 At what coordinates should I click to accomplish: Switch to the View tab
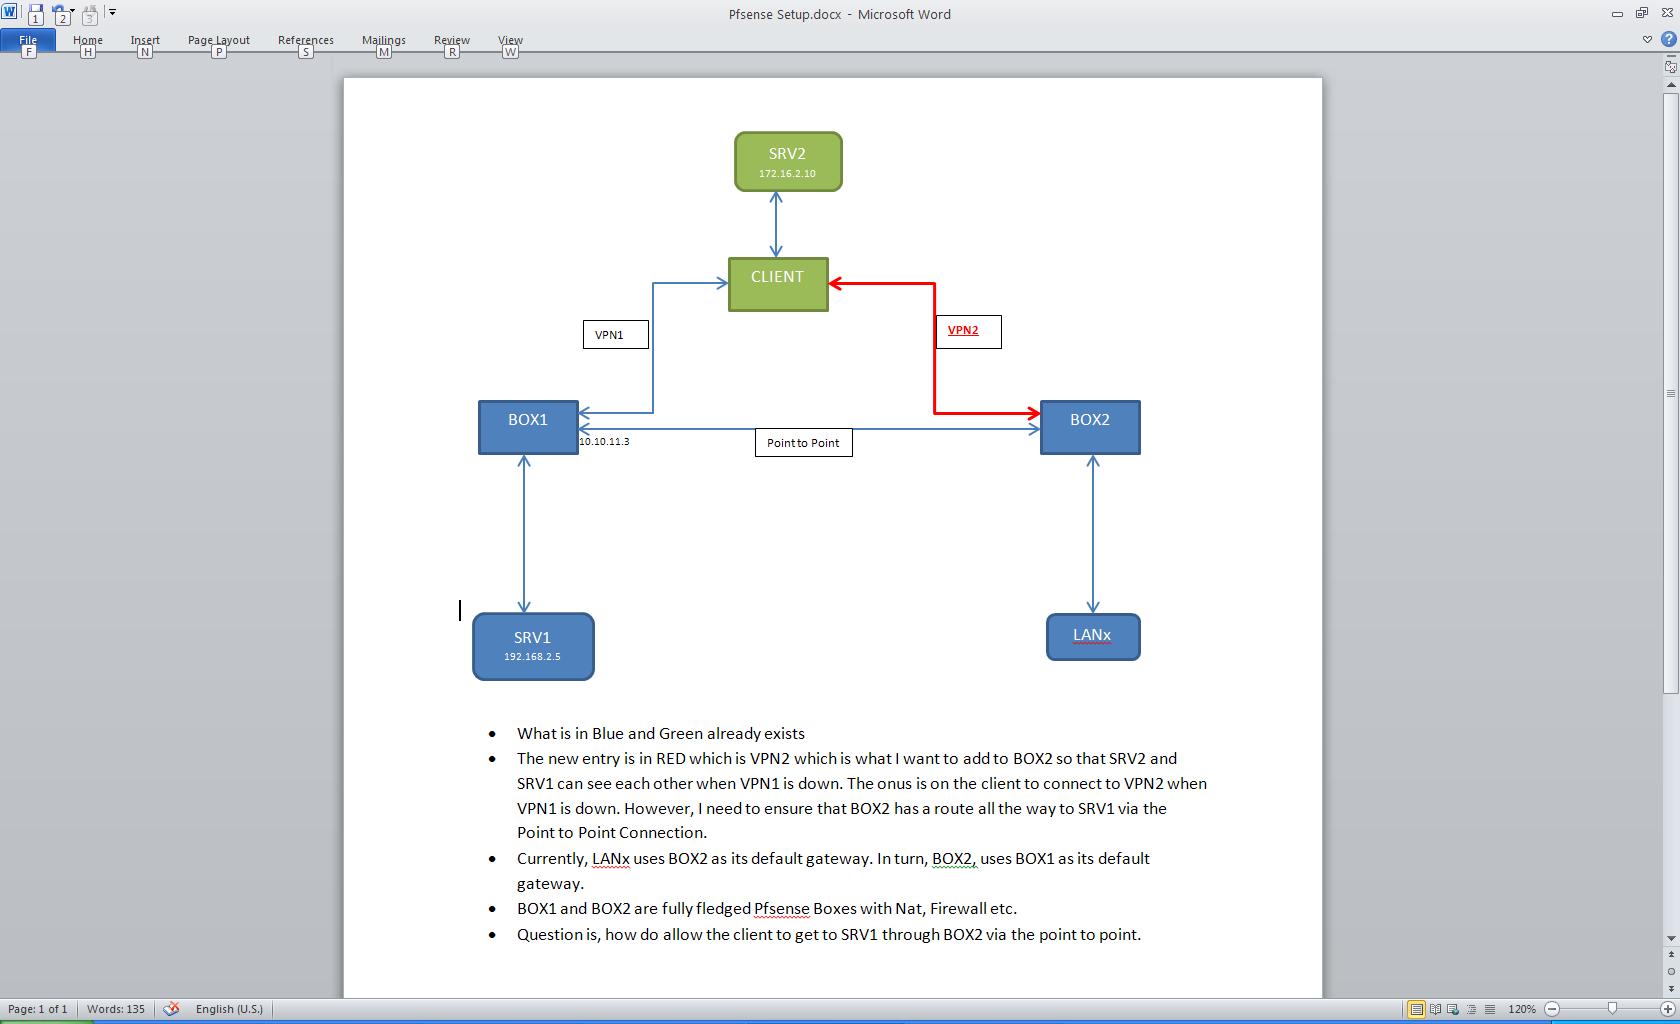point(510,41)
